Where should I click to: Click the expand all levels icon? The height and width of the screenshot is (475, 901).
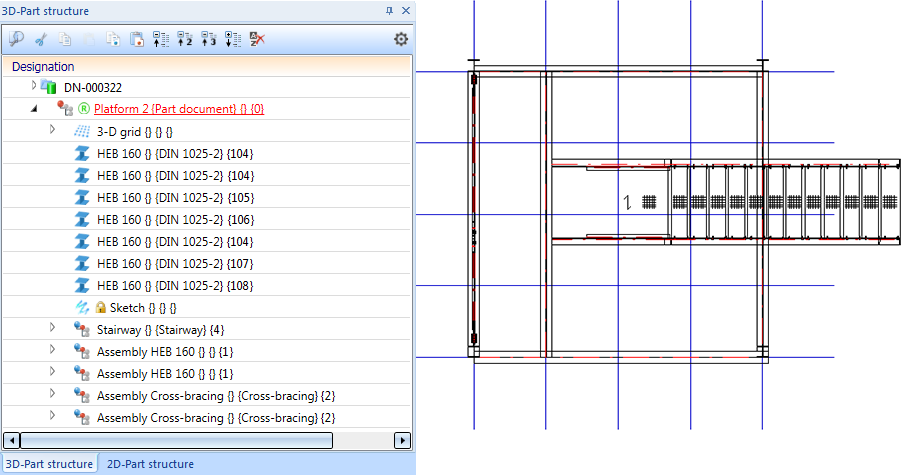tap(232, 39)
